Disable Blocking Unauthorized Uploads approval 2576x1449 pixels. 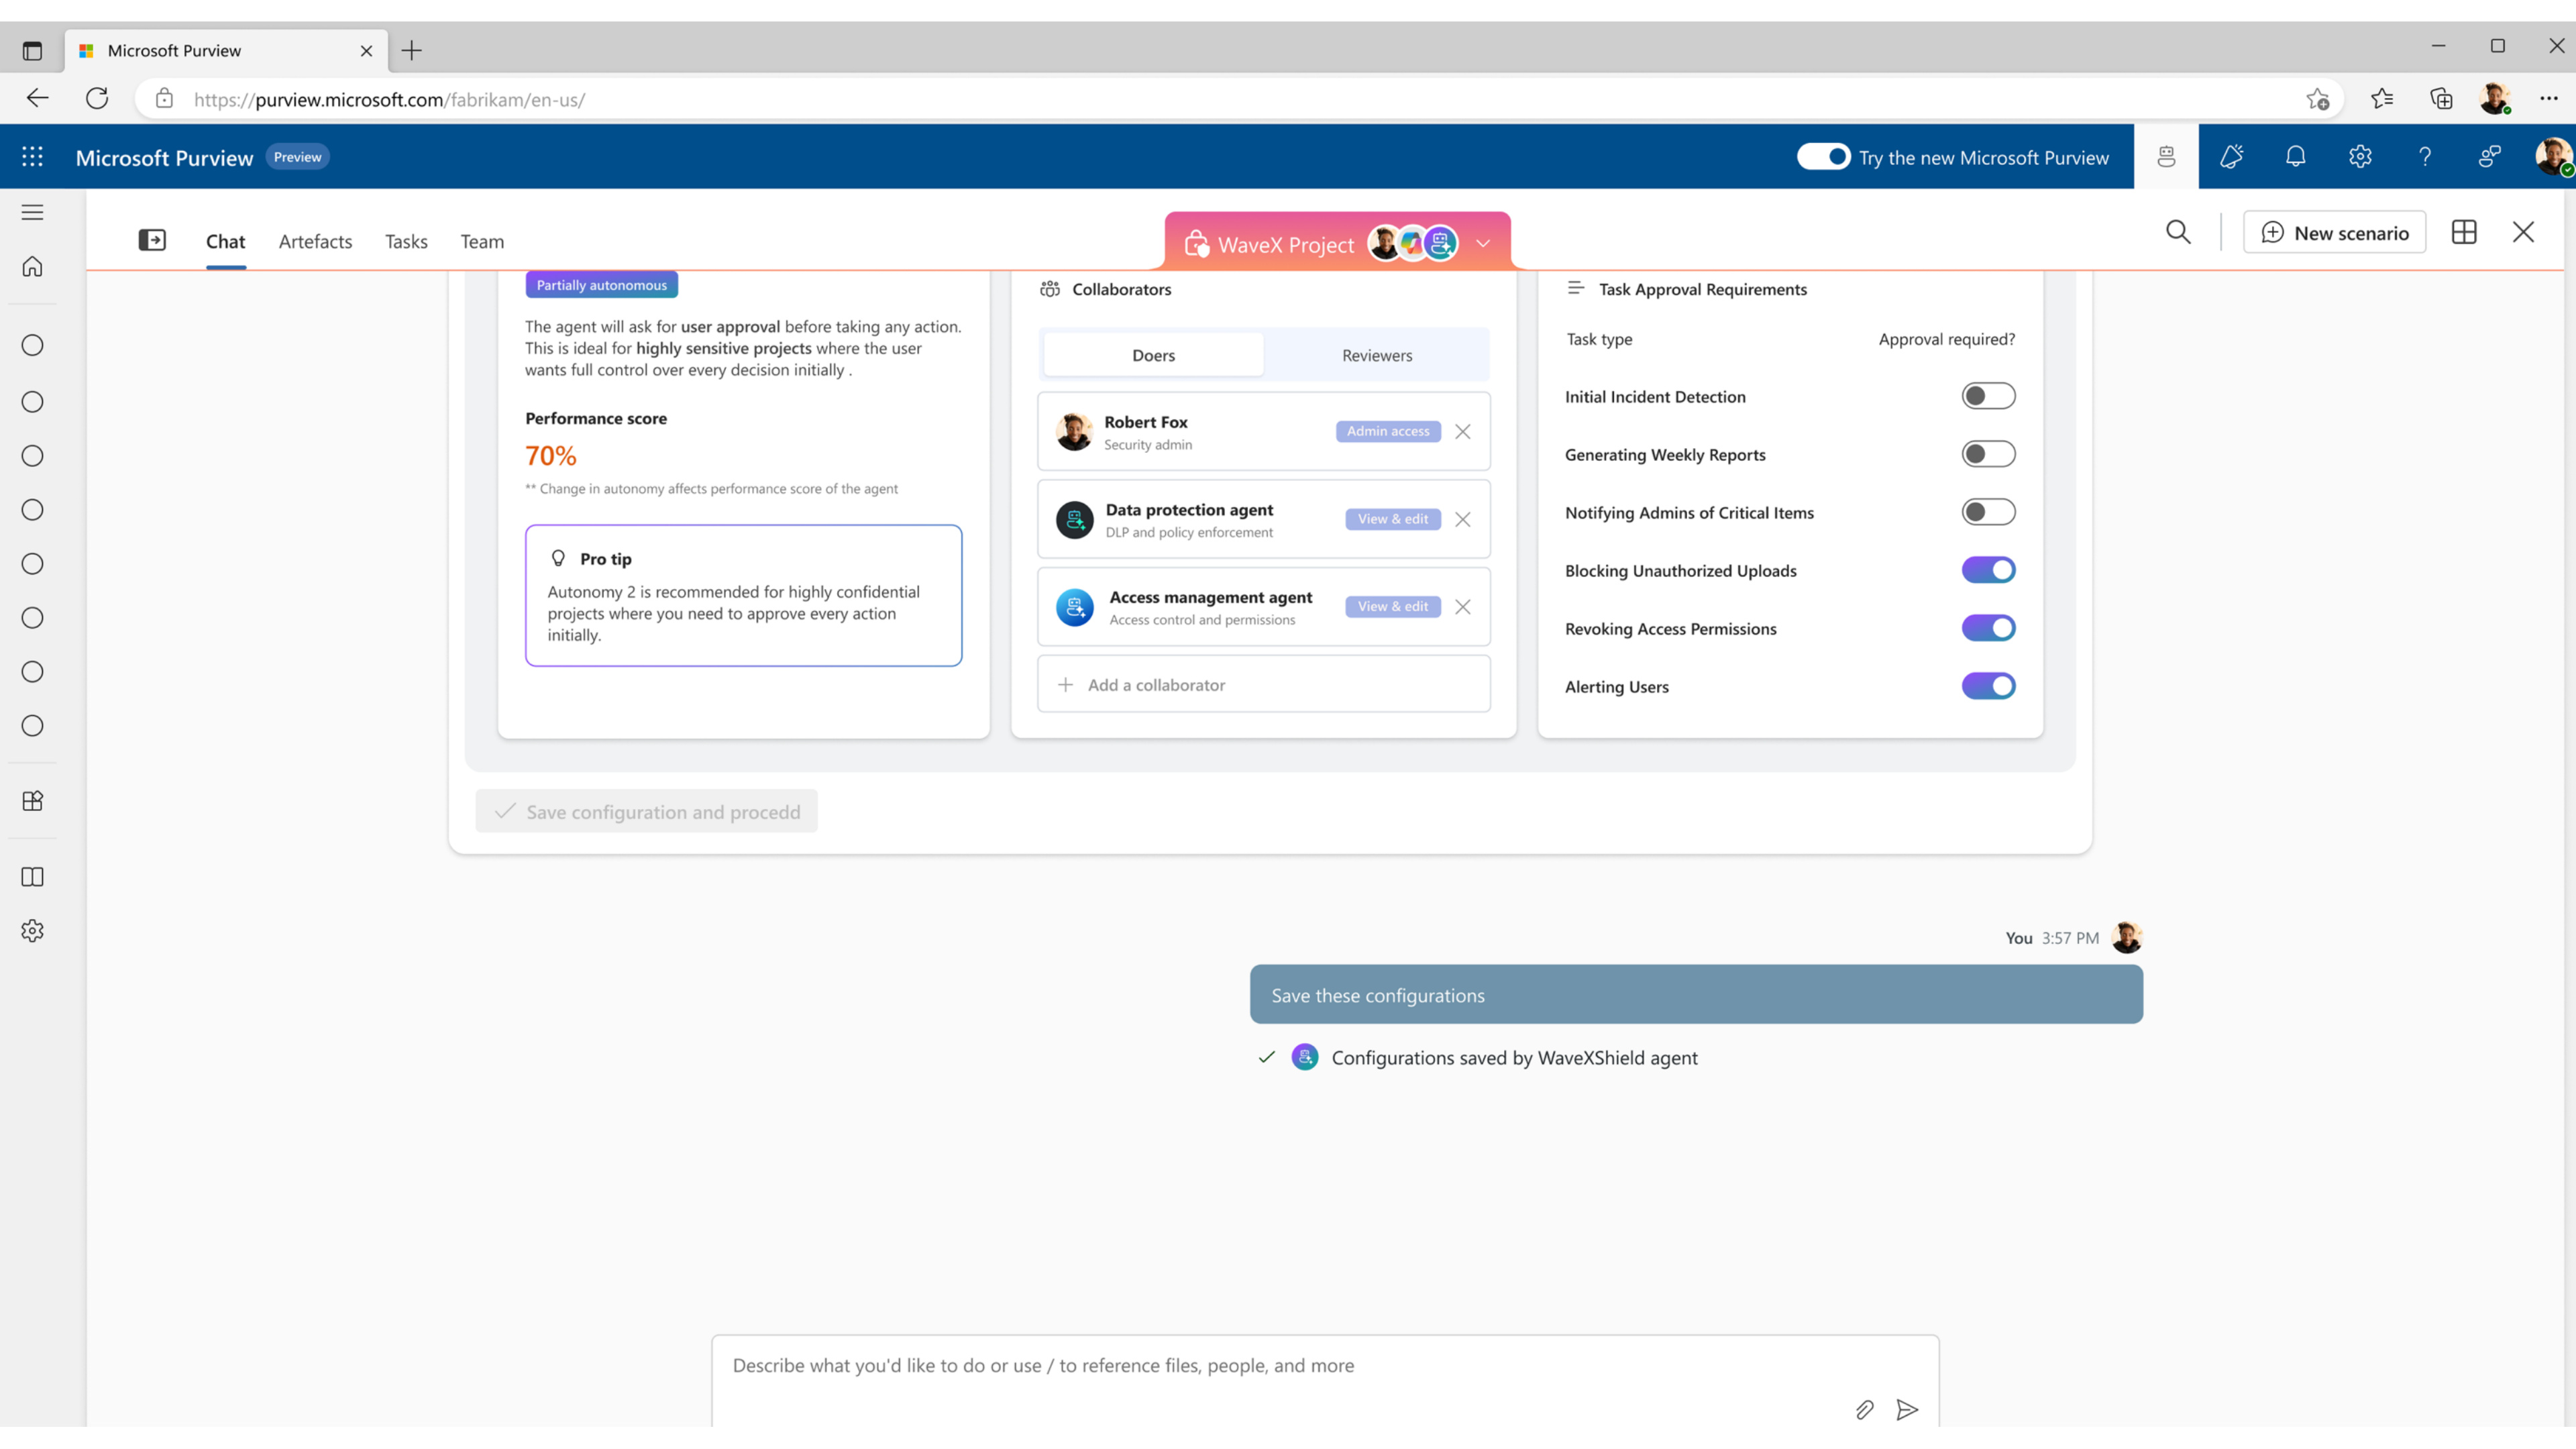[1988, 570]
